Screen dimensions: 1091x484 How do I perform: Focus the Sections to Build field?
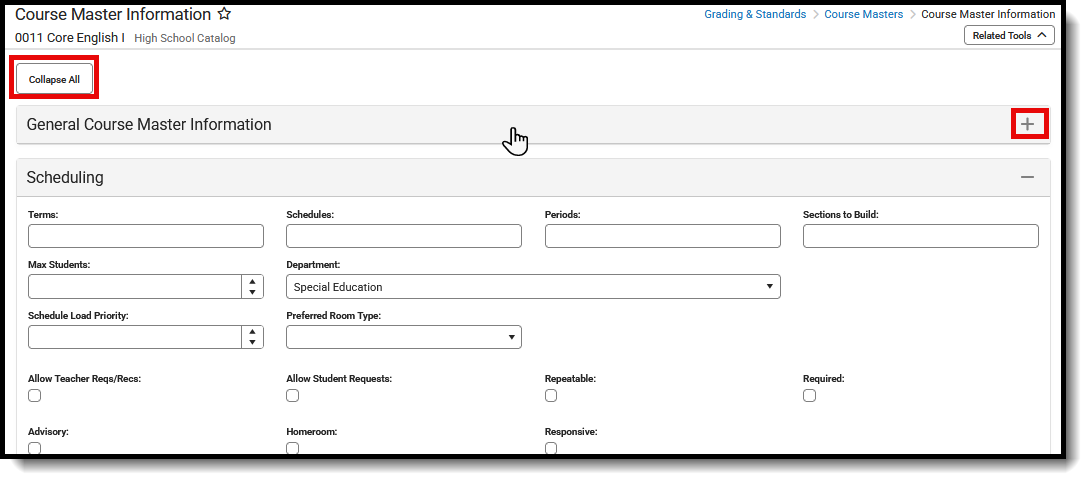point(920,236)
